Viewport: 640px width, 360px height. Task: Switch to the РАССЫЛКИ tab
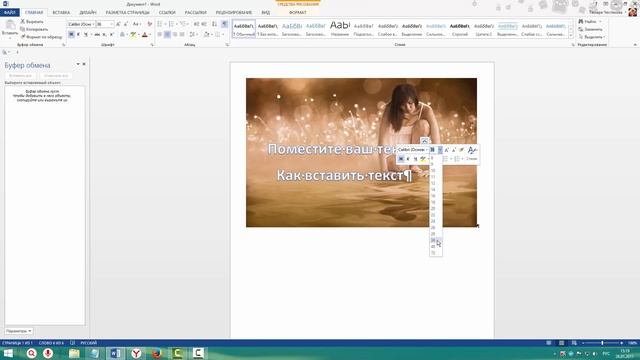[x=196, y=13]
